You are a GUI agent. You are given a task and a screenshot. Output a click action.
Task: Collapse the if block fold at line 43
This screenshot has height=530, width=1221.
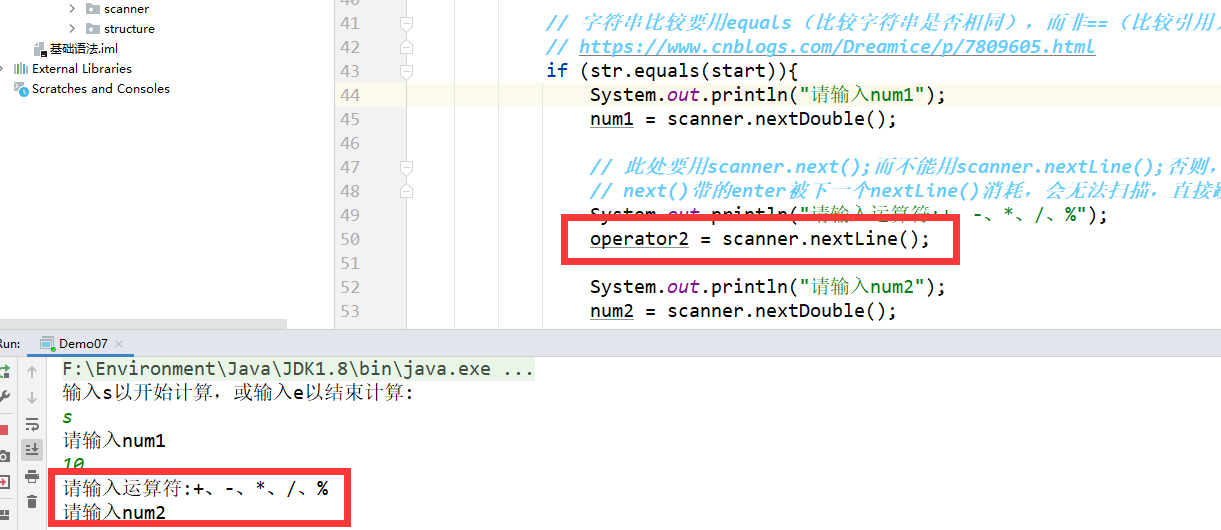pyautogui.click(x=406, y=71)
